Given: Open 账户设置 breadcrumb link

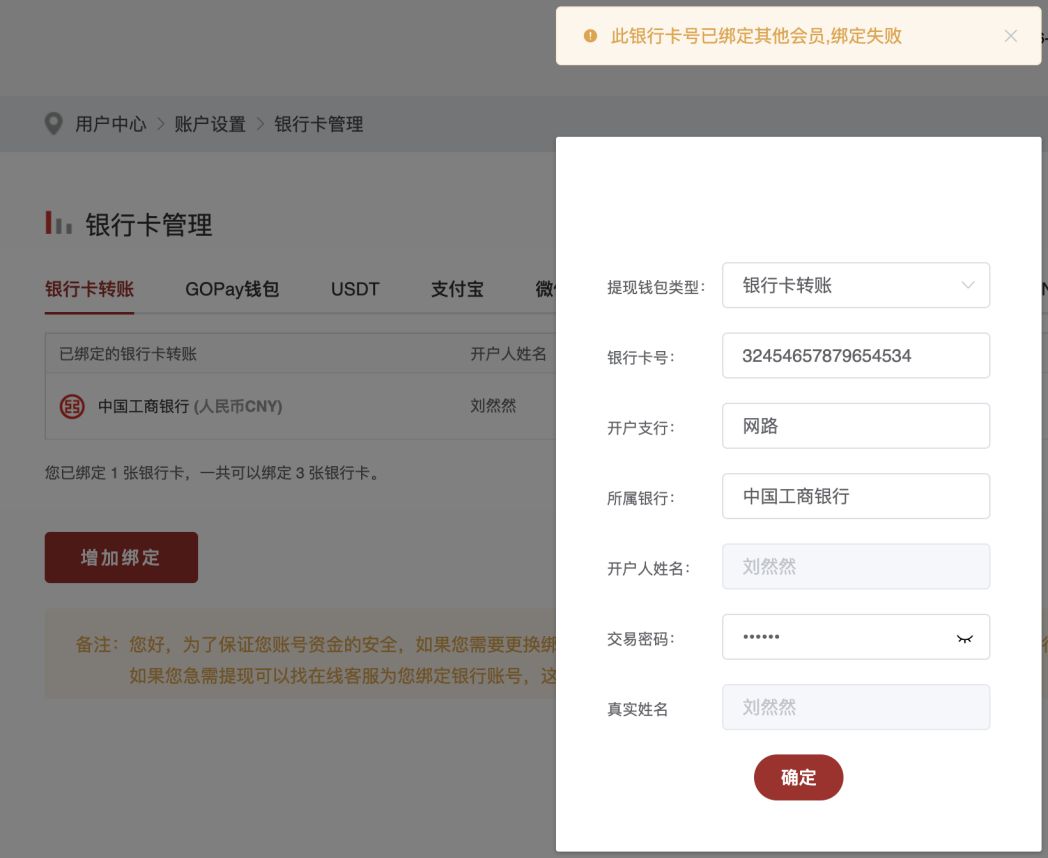Looking at the screenshot, I should pyautogui.click(x=210, y=124).
